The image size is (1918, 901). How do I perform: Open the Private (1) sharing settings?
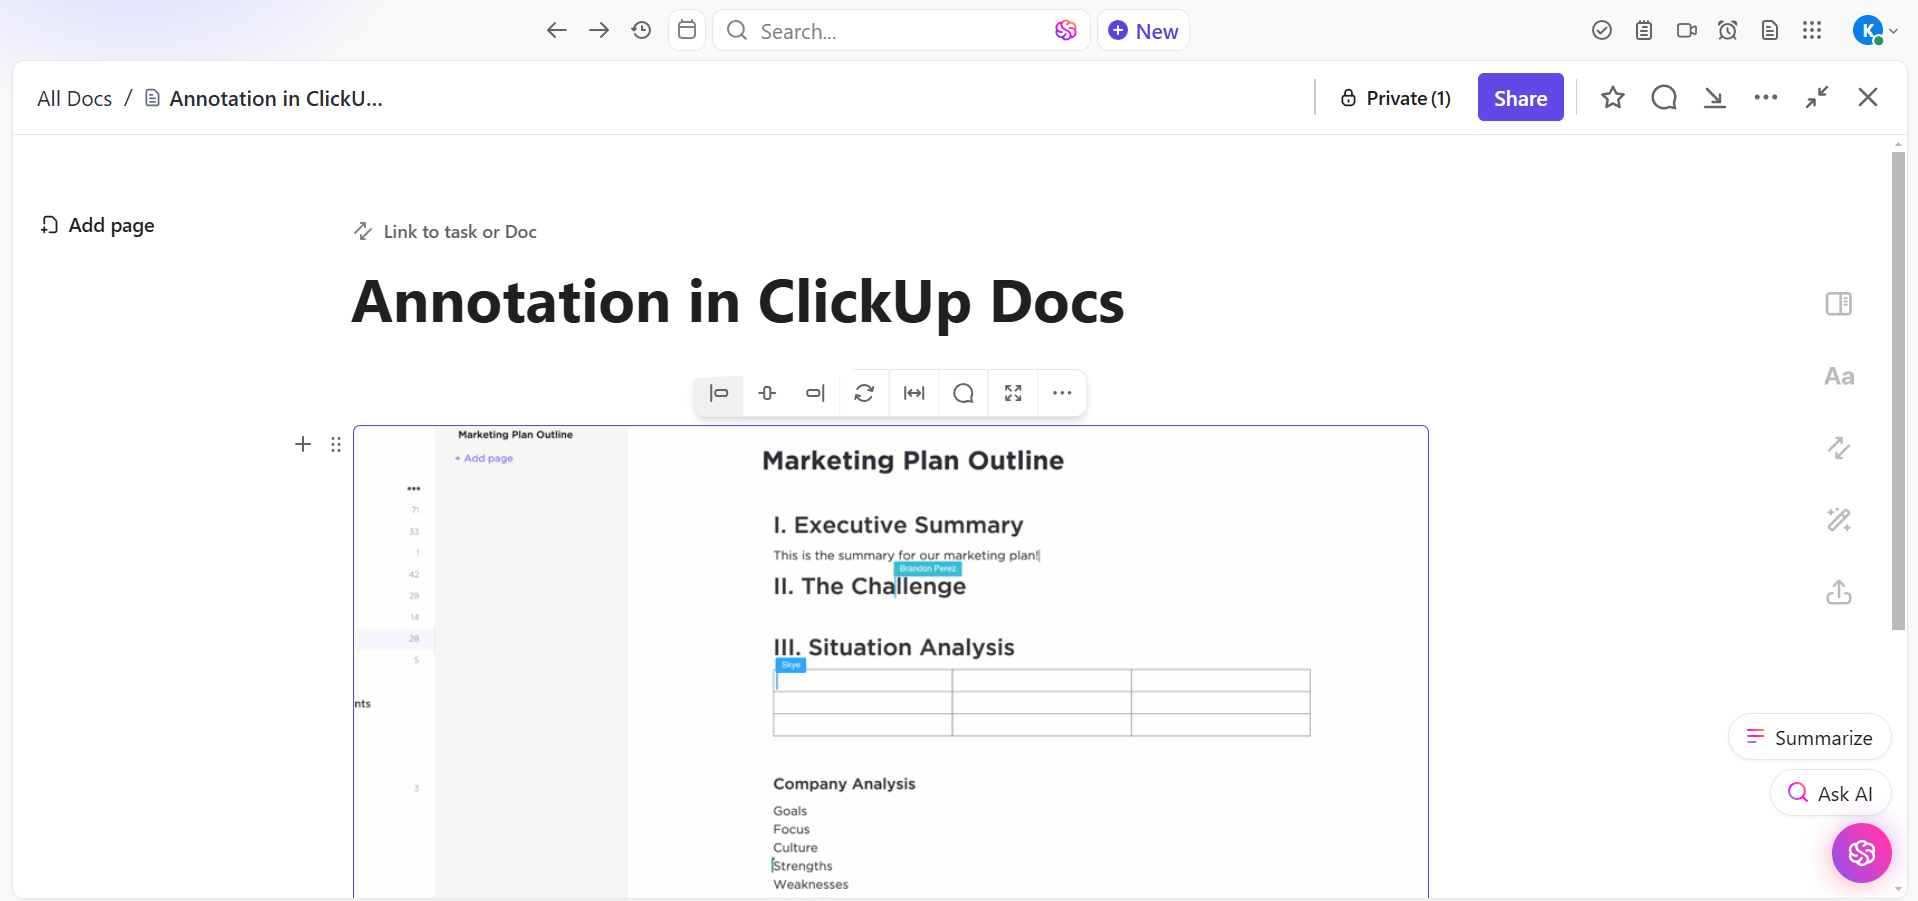click(x=1395, y=98)
